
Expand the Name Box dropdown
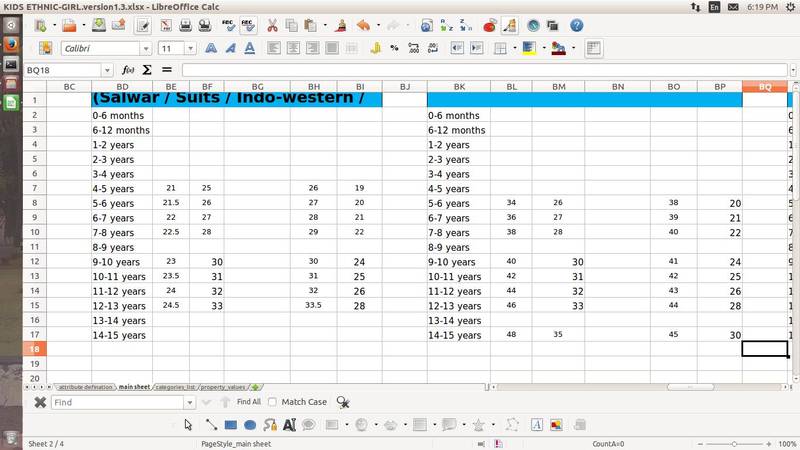pos(109,70)
